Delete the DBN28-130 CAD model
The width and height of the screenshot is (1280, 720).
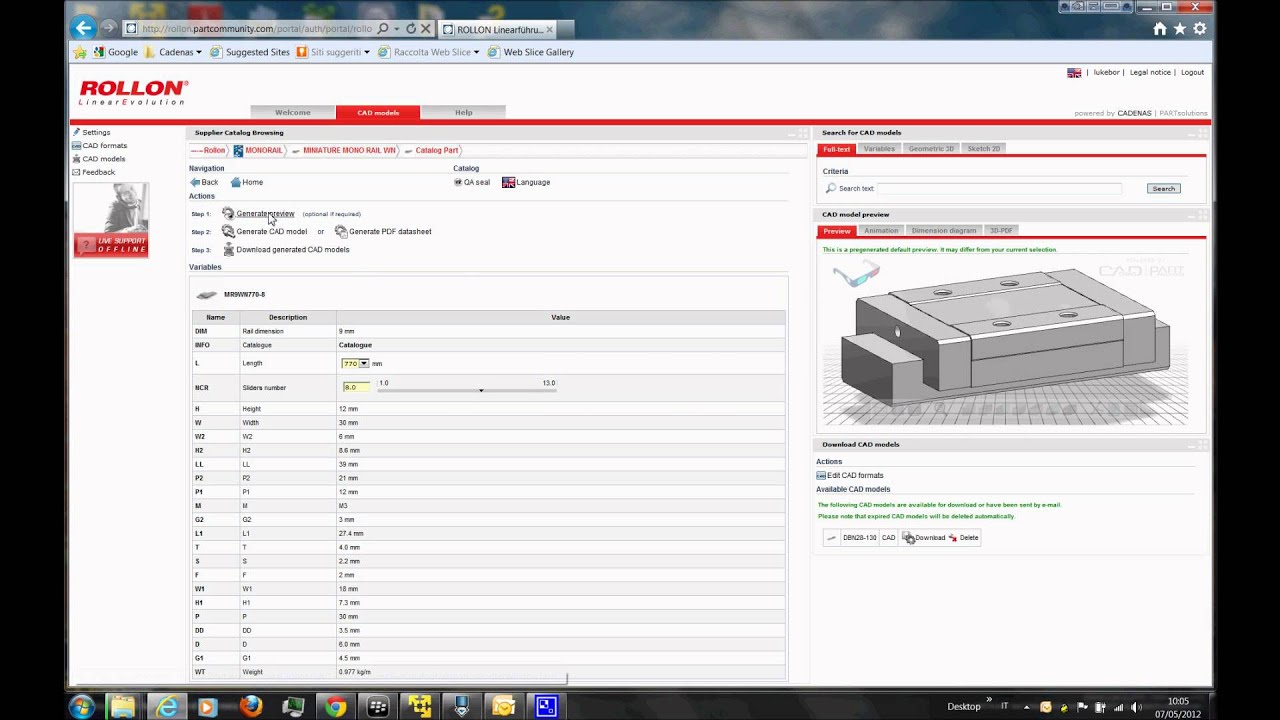point(963,537)
